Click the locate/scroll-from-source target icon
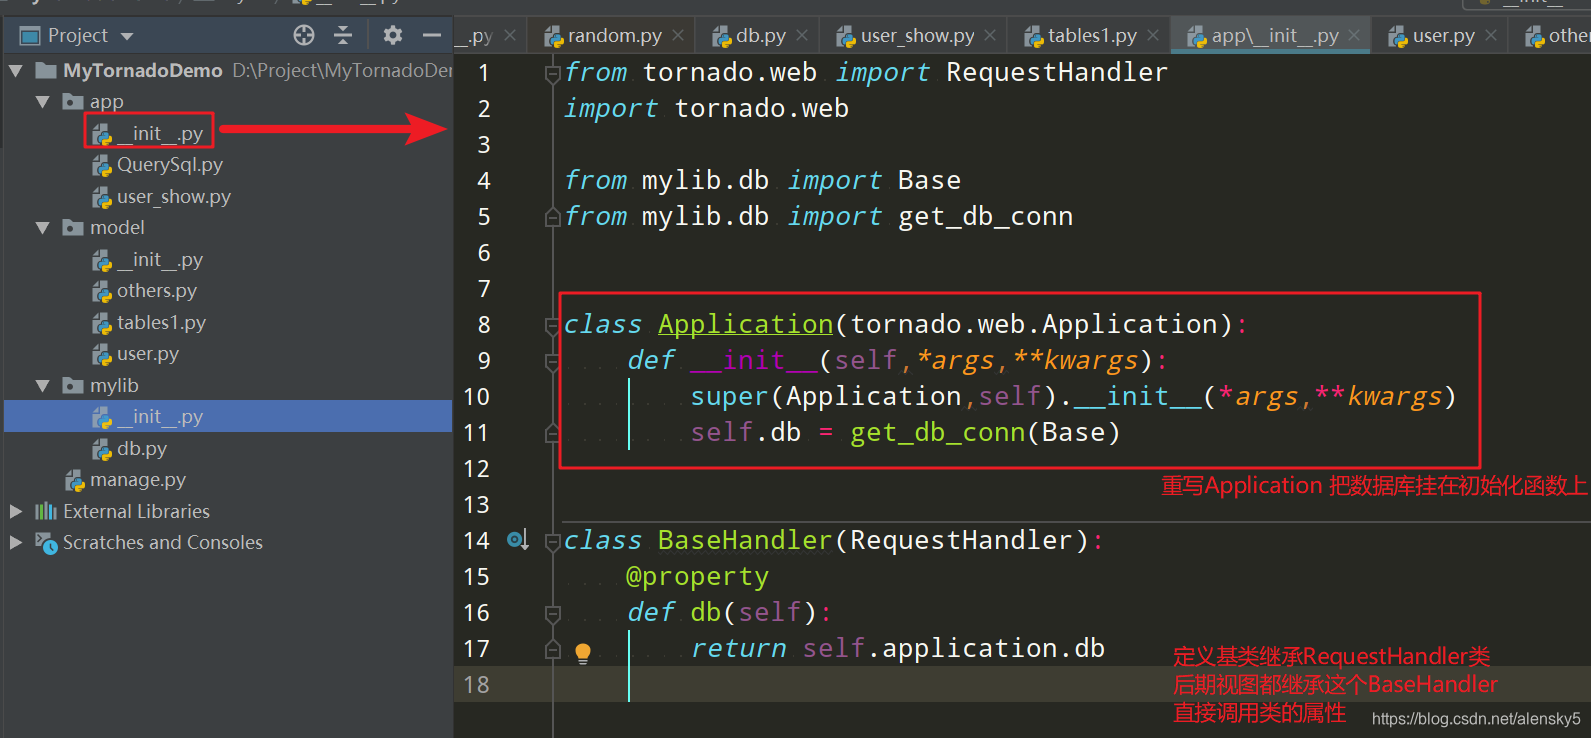Viewport: 1591px width, 738px height. (304, 36)
